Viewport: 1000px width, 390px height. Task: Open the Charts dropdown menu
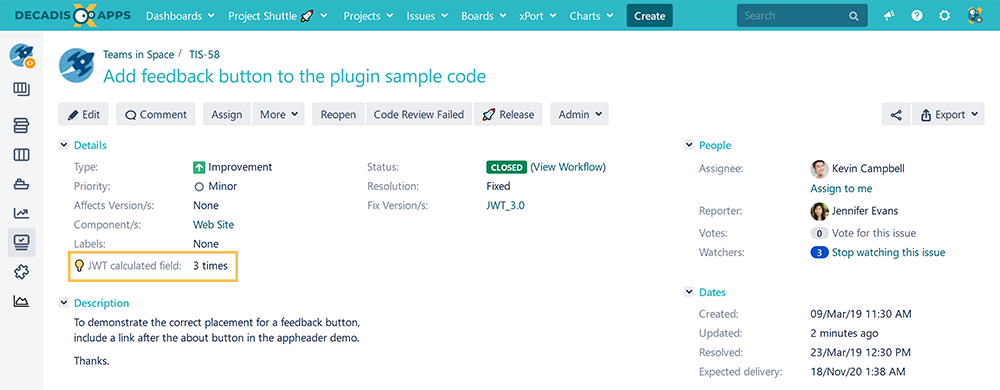point(591,16)
